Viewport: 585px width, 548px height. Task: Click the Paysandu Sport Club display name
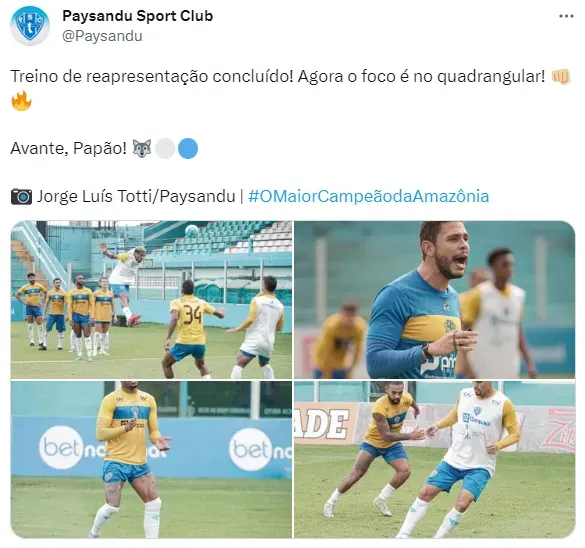137,16
